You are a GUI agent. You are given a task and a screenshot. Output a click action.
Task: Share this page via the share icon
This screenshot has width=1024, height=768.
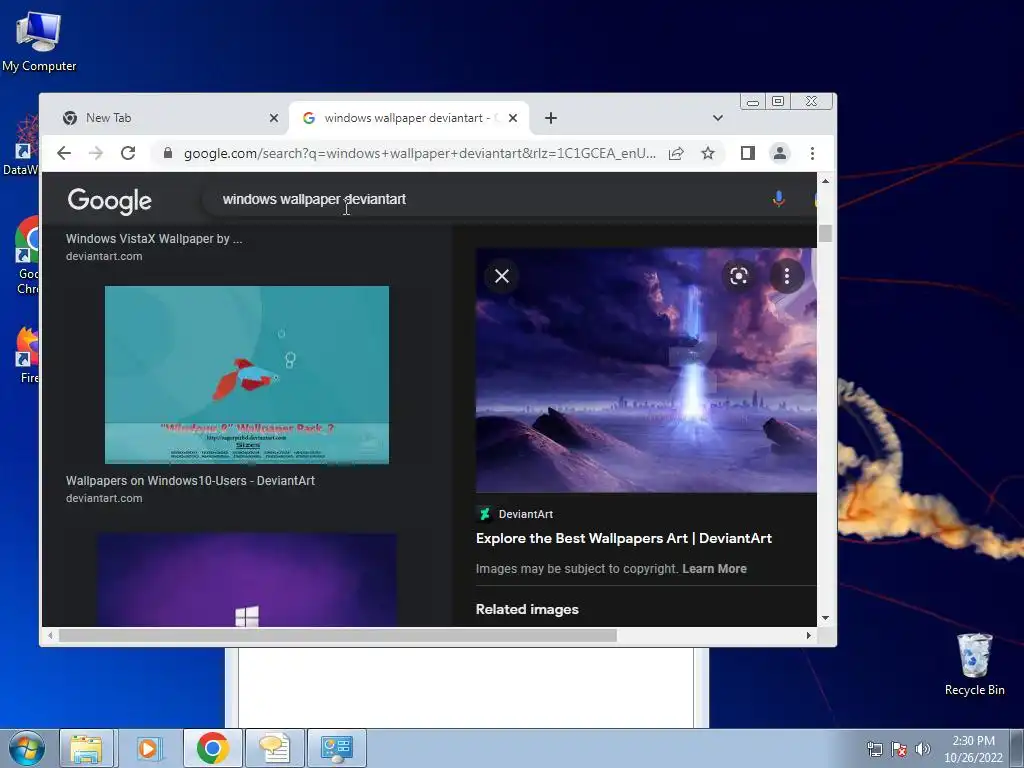click(x=676, y=153)
